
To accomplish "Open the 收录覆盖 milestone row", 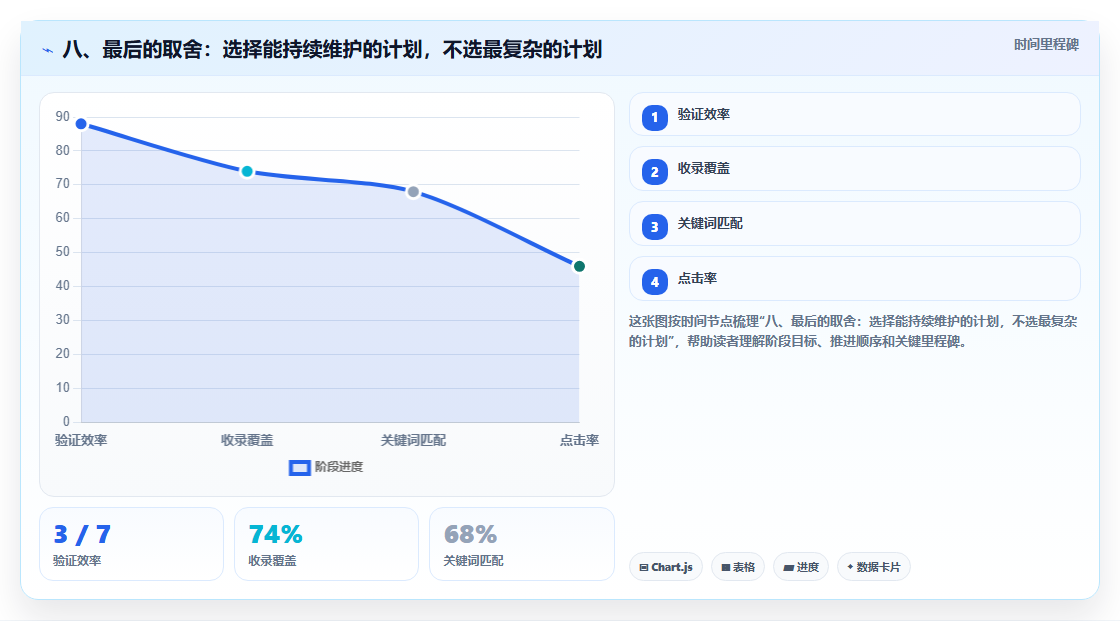I will 854,169.
